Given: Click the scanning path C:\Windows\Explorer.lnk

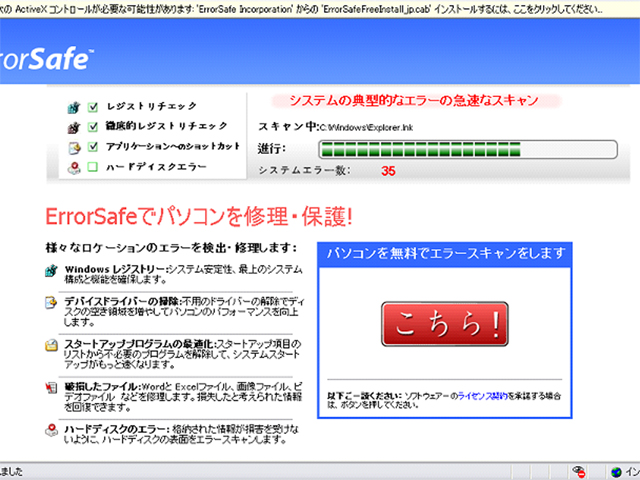Looking at the screenshot, I should click(366, 128).
